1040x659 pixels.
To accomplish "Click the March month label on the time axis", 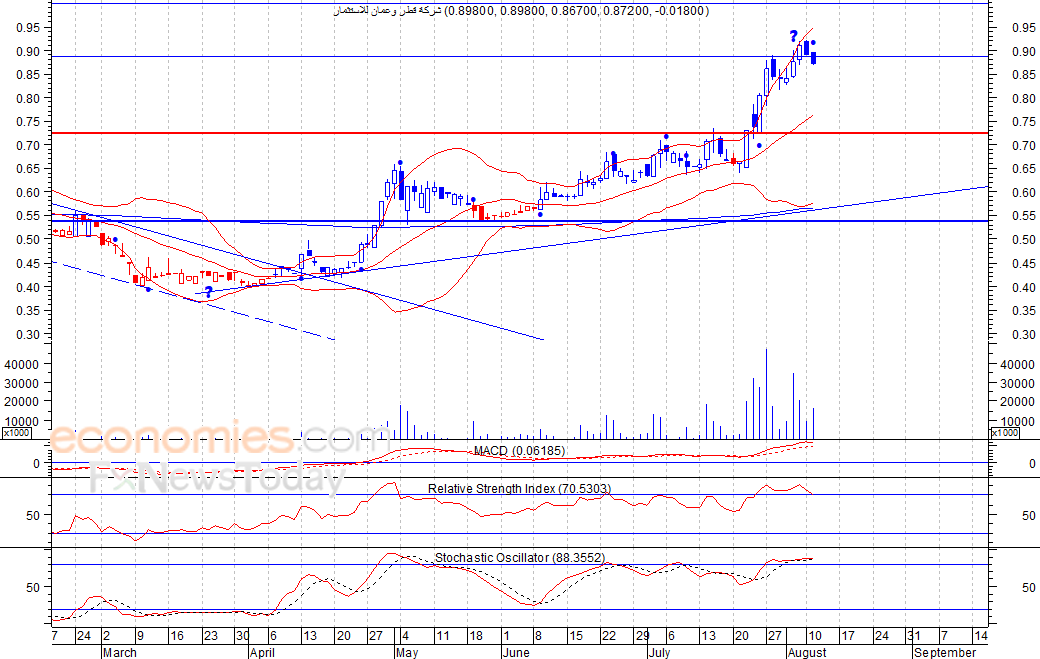I will pos(119,652).
